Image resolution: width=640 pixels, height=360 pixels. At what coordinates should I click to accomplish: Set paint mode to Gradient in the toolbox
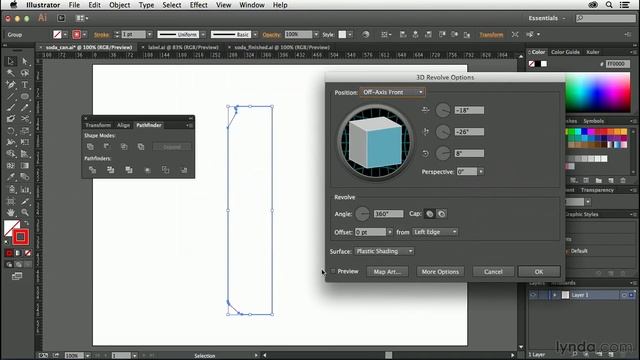(x=18, y=253)
